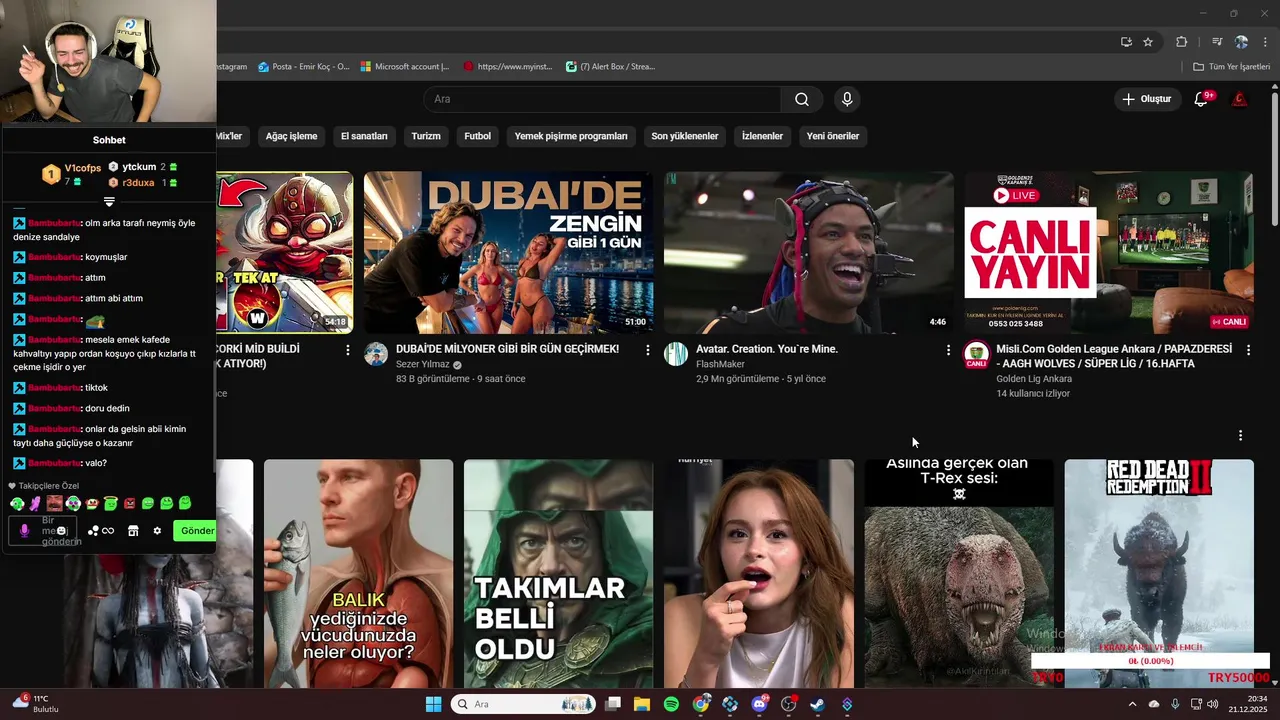Open Spotify from the taskbar
The height and width of the screenshot is (720, 1280).
click(671, 704)
